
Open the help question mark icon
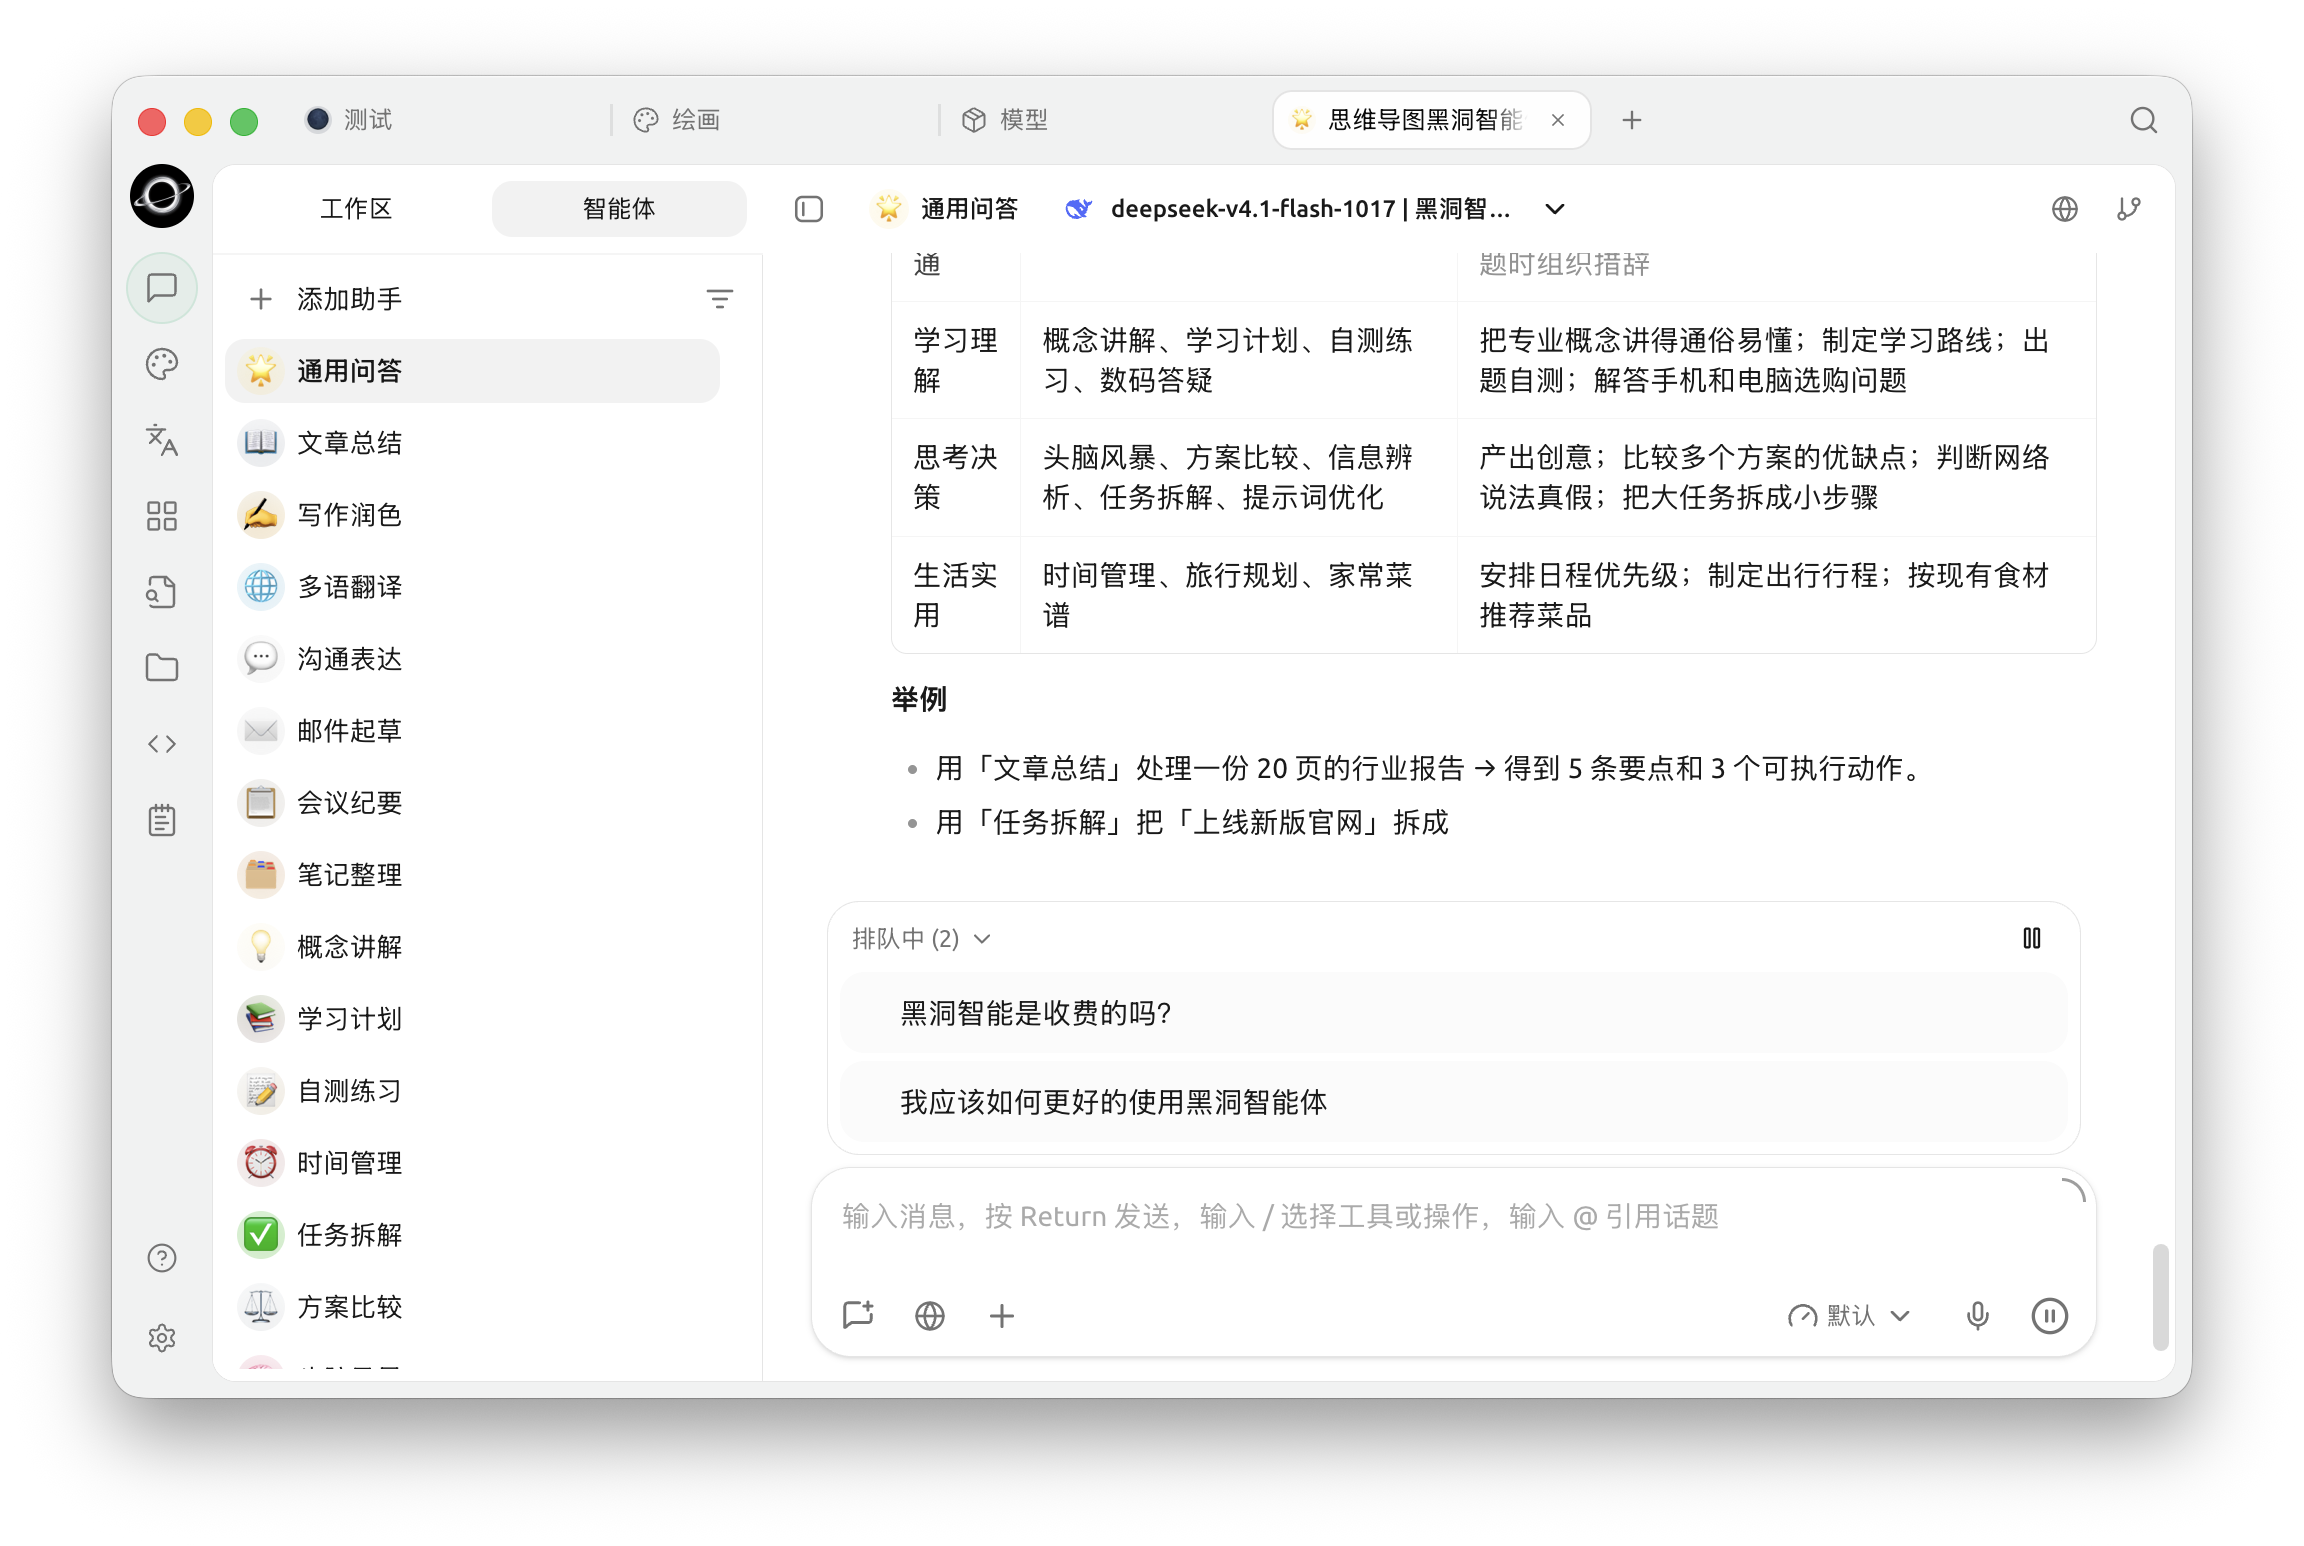tap(162, 1258)
